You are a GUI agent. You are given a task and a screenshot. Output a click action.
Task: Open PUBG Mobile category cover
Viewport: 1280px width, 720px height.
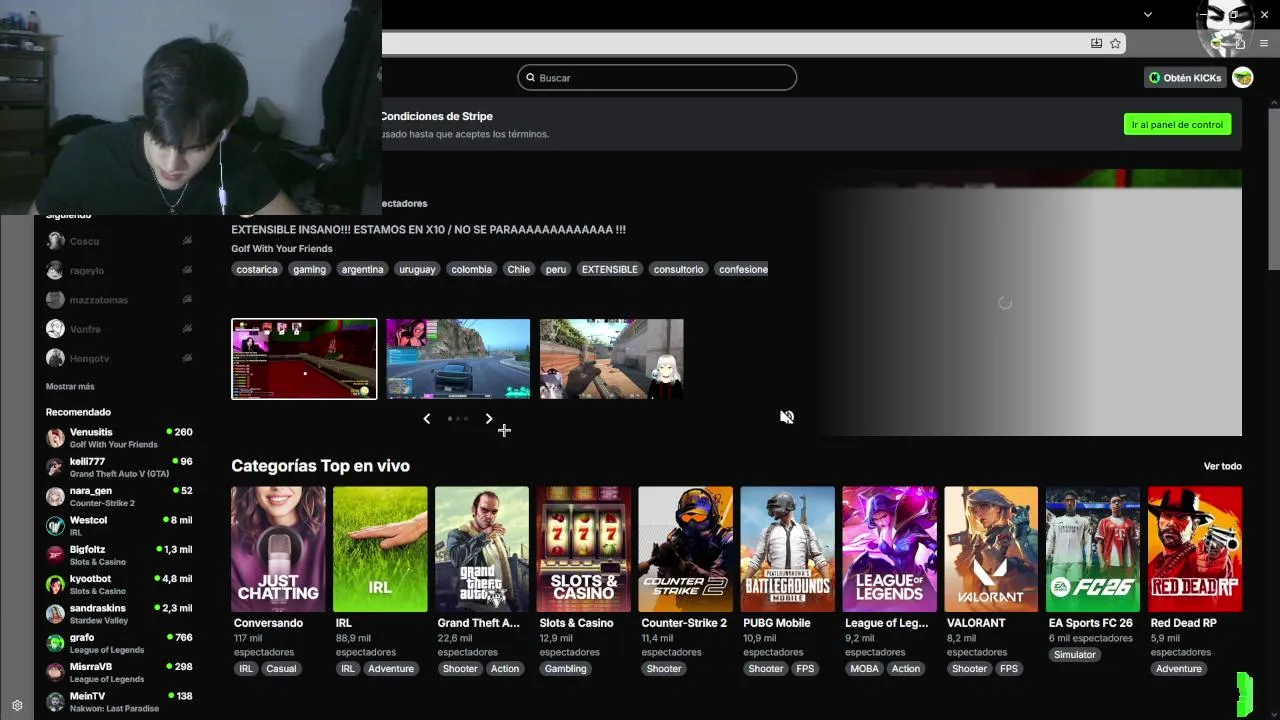(788, 549)
